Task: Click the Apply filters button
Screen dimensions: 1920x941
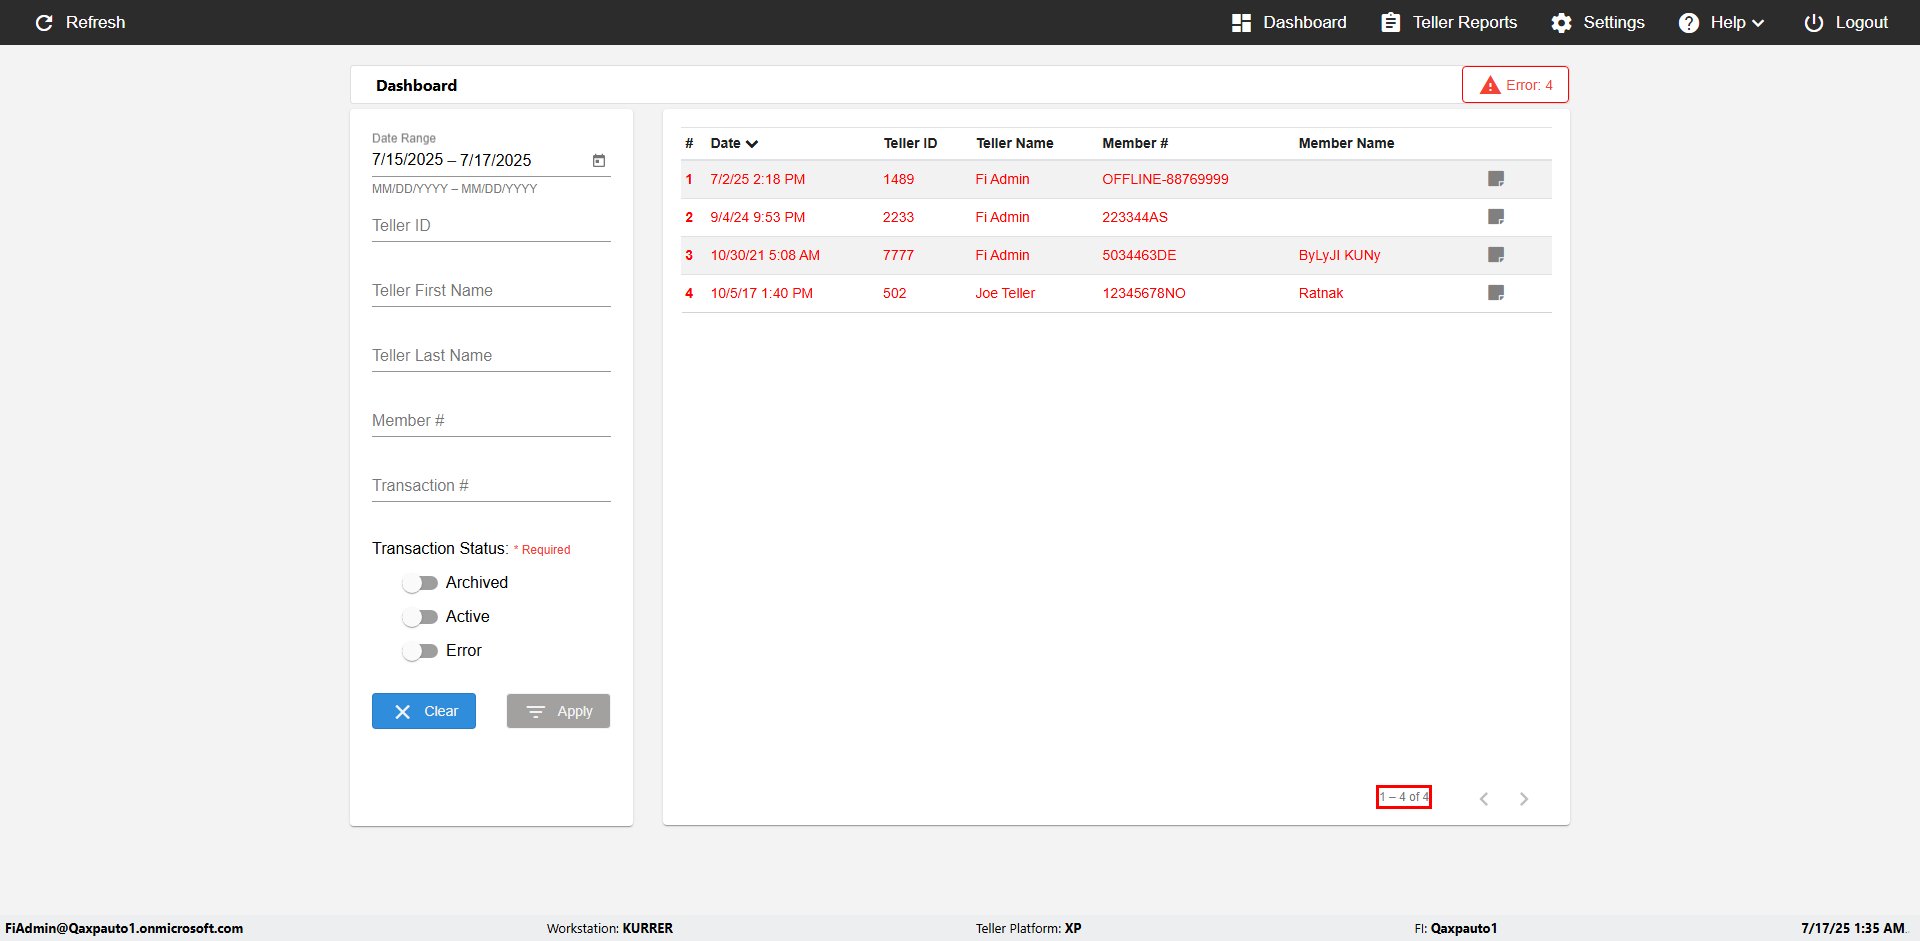Action: click(558, 711)
